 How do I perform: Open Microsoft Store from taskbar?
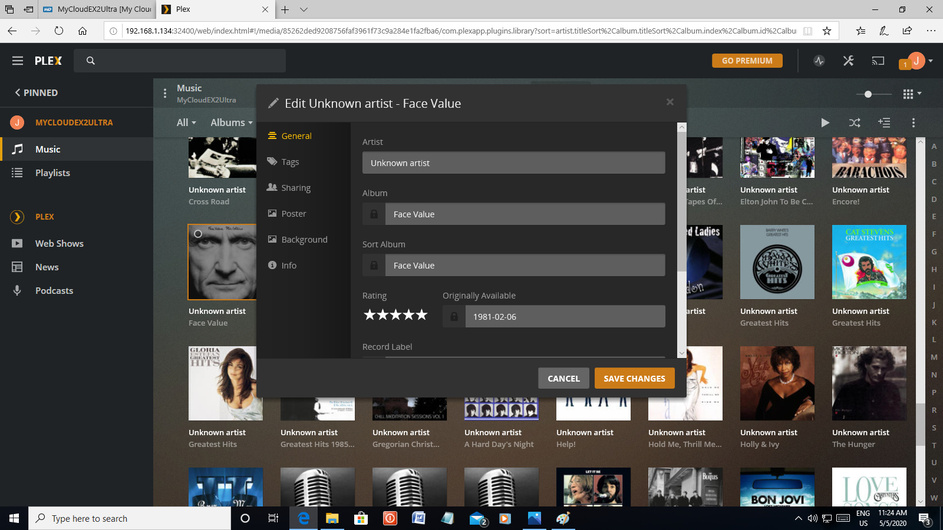coord(361,518)
